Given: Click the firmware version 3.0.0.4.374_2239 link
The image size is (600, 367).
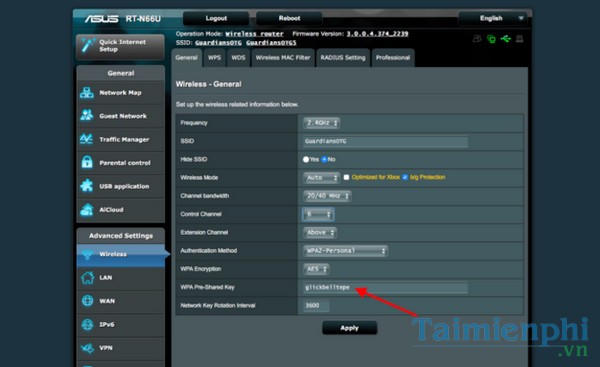Looking at the screenshot, I should click(377, 34).
